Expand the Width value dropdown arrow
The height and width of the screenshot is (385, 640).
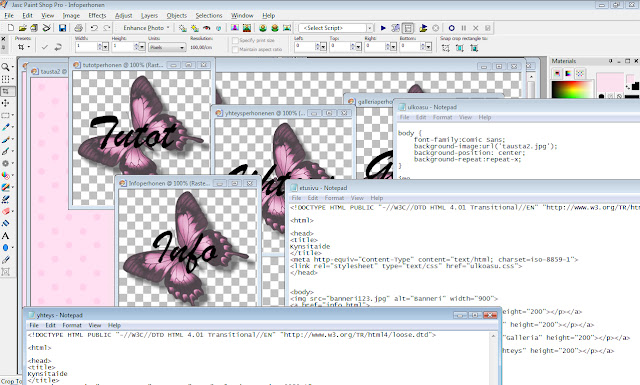tap(105, 47)
